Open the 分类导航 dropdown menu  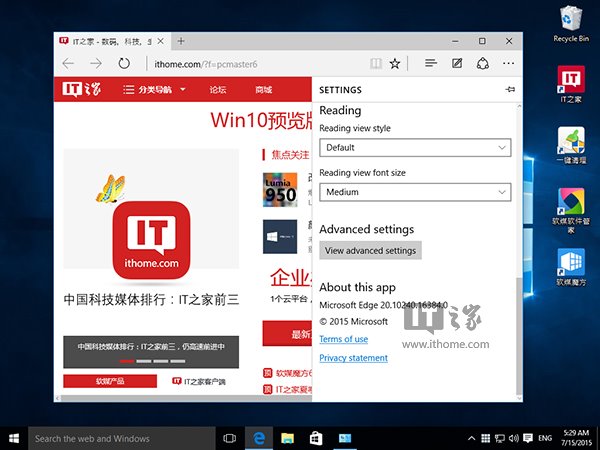[x=154, y=90]
